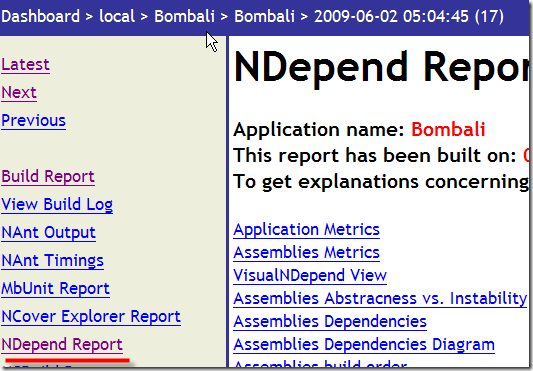Open Assemblies Abstracness vs. Instability link

[380, 299]
